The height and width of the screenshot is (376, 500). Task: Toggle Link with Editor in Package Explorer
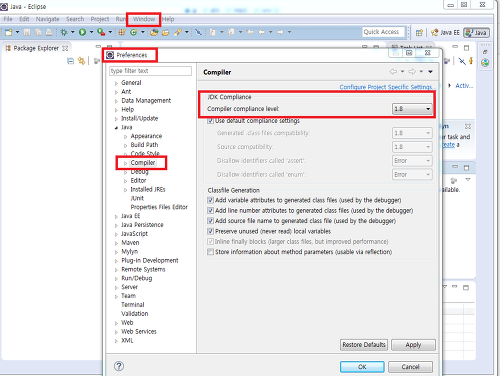tap(81, 61)
